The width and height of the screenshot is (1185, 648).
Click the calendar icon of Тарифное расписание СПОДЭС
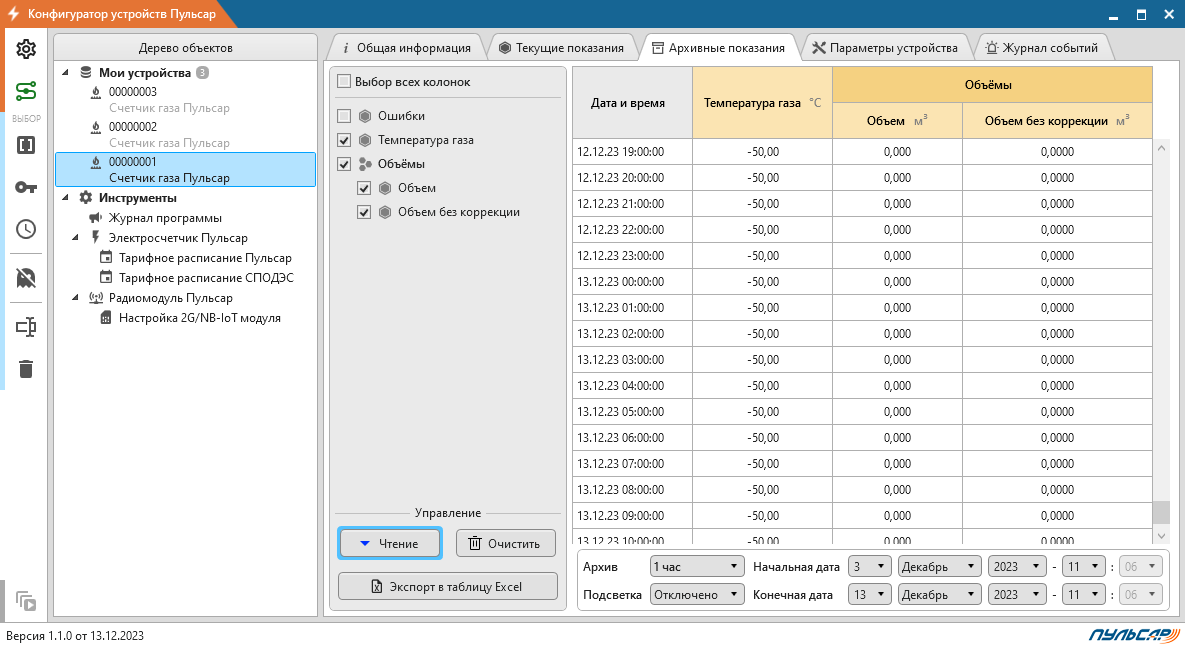point(106,277)
